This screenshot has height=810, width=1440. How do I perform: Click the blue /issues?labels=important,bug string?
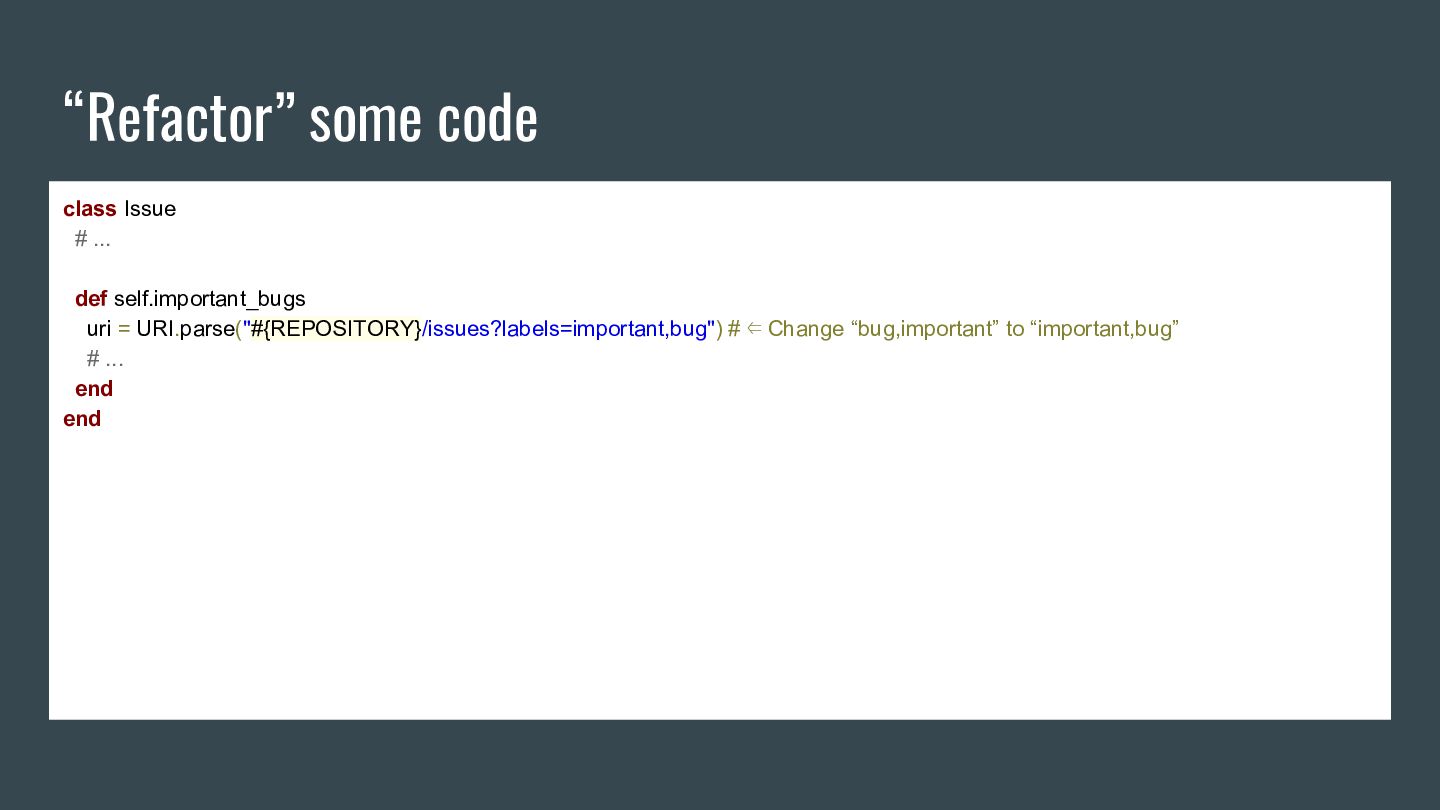pyautogui.click(x=566, y=329)
